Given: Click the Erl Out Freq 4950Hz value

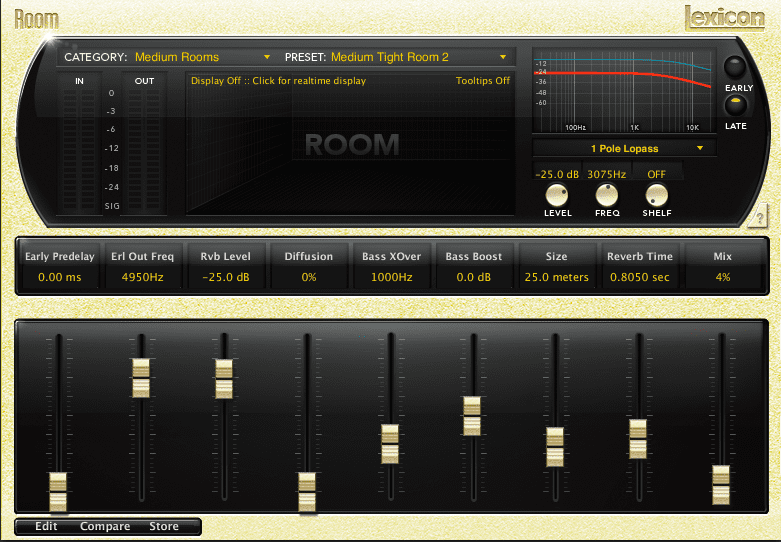Looking at the screenshot, I should click(x=142, y=277).
